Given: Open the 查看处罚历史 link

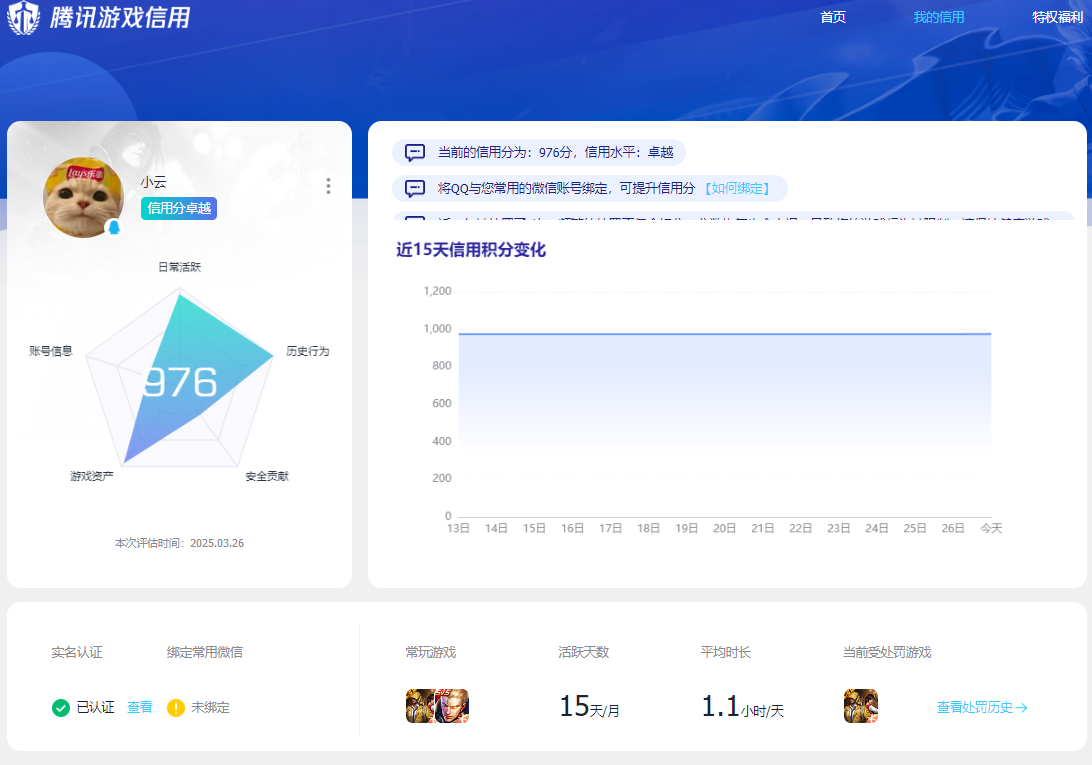Looking at the screenshot, I should pyautogui.click(x=982, y=707).
